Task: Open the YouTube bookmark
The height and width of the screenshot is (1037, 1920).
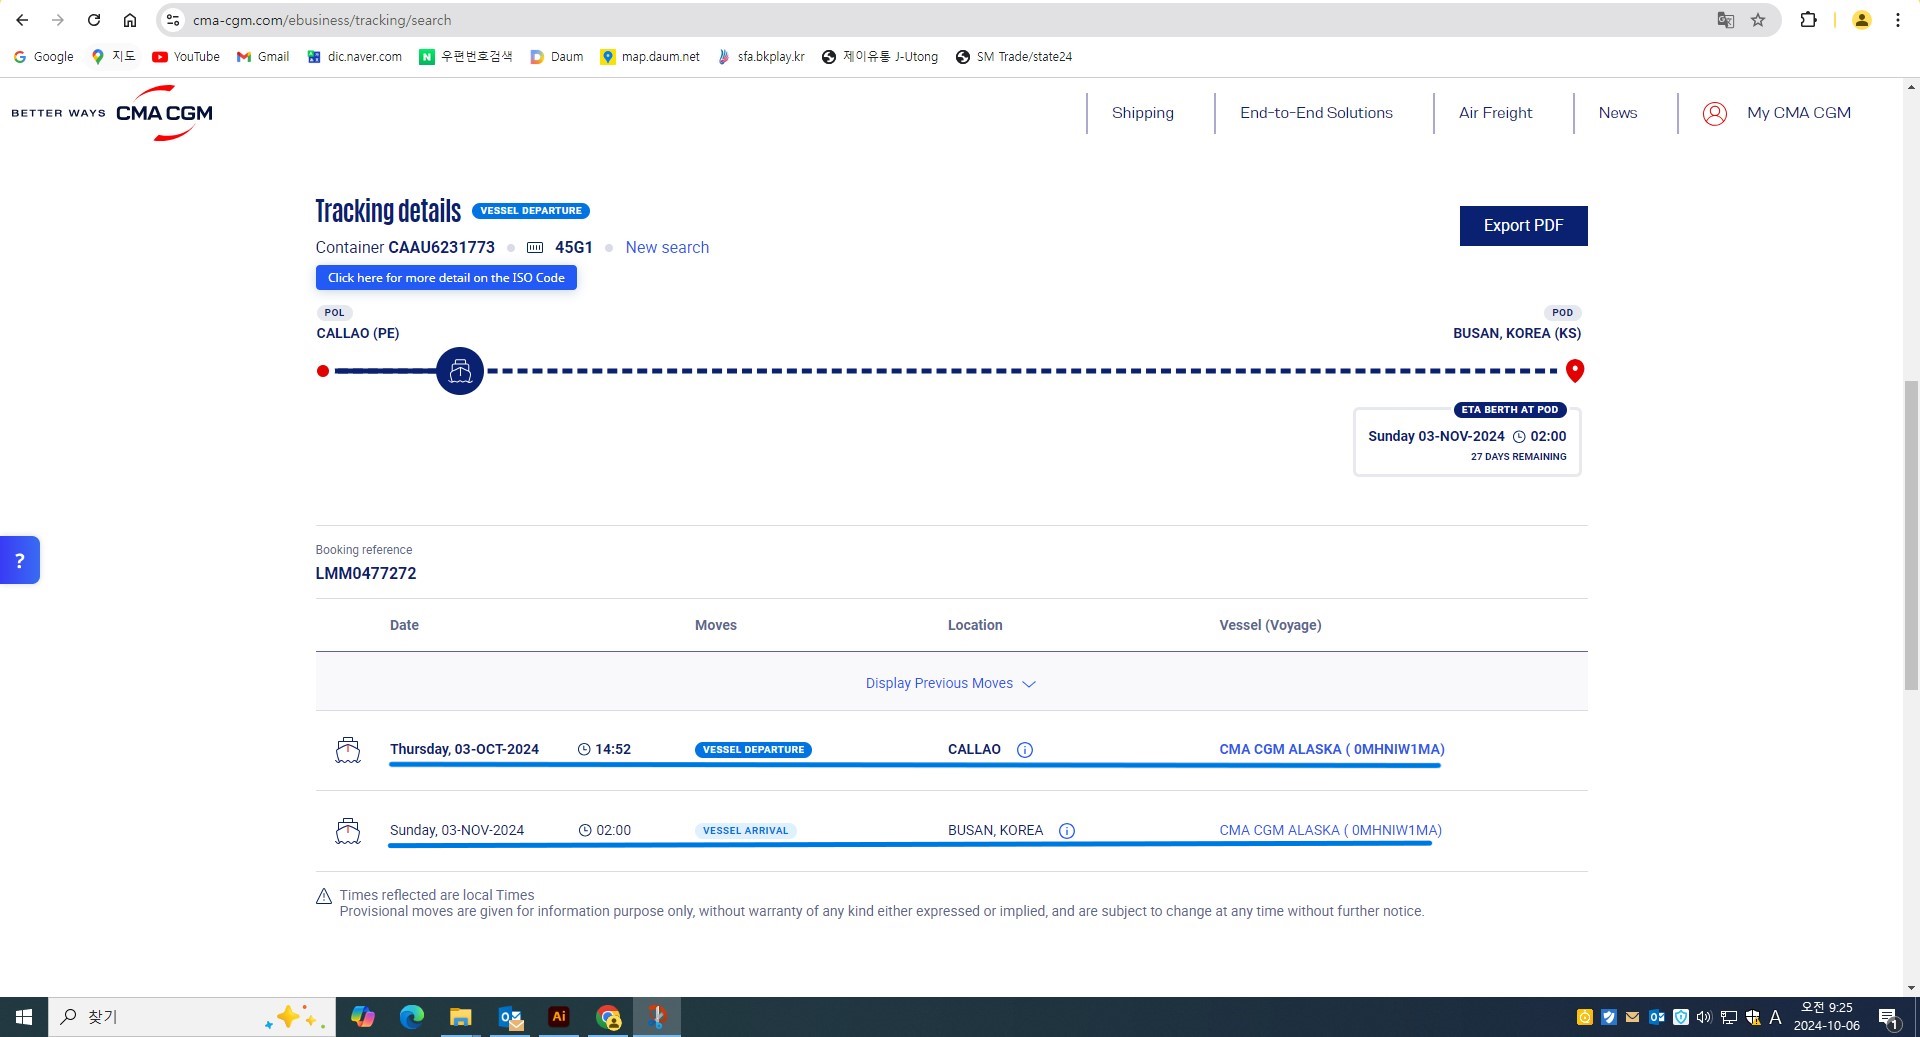Action: tap(186, 57)
